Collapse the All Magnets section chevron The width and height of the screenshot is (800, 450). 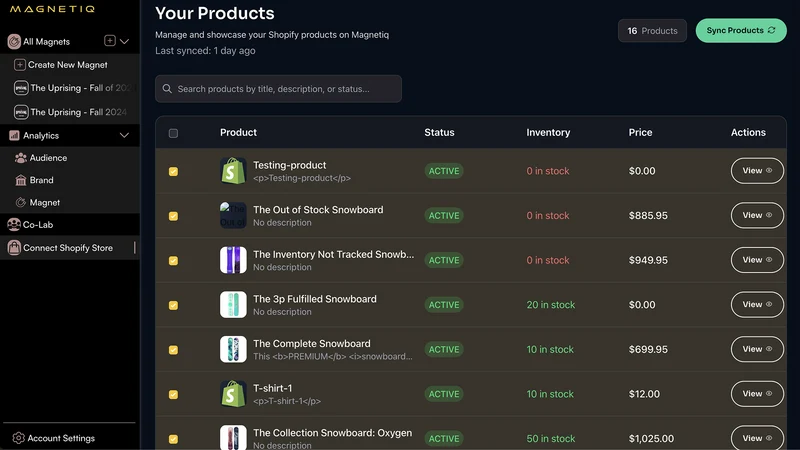[124, 41]
